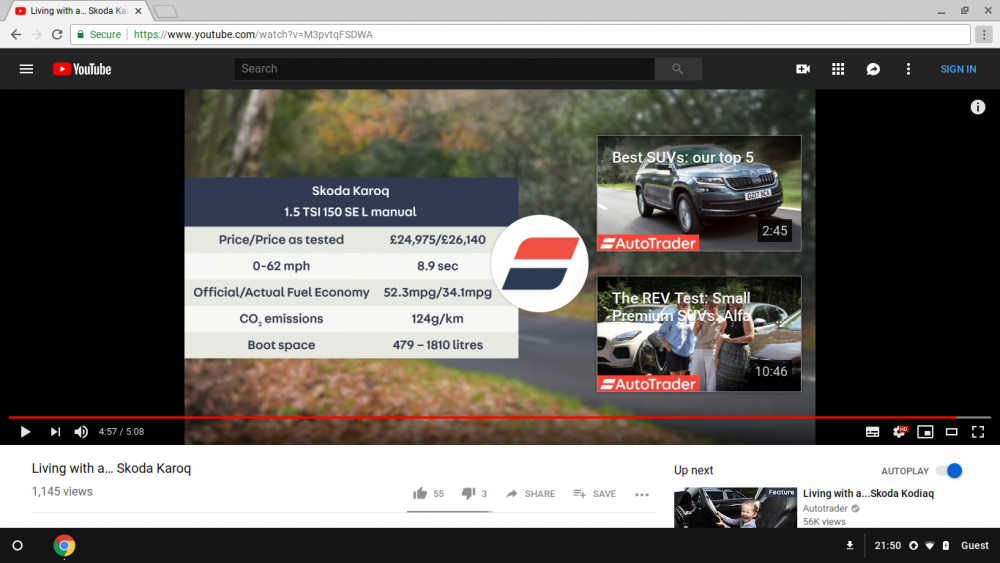Click the search magnifier button

pos(677,69)
